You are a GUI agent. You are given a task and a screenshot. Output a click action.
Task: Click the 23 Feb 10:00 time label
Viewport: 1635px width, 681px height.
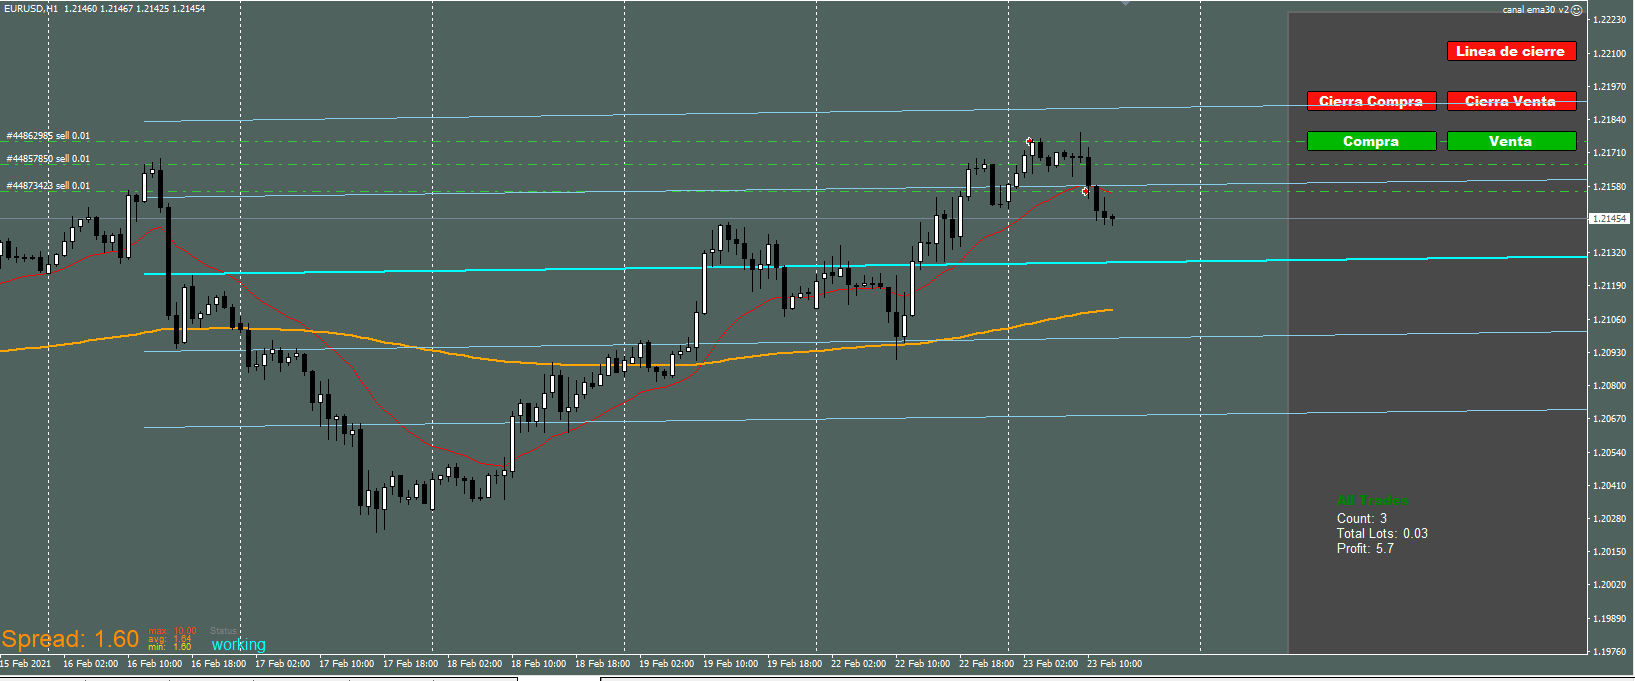point(1114,663)
